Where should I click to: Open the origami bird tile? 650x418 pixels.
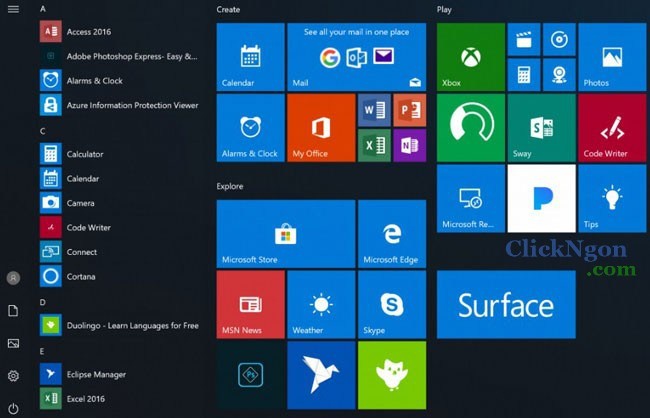point(321,375)
